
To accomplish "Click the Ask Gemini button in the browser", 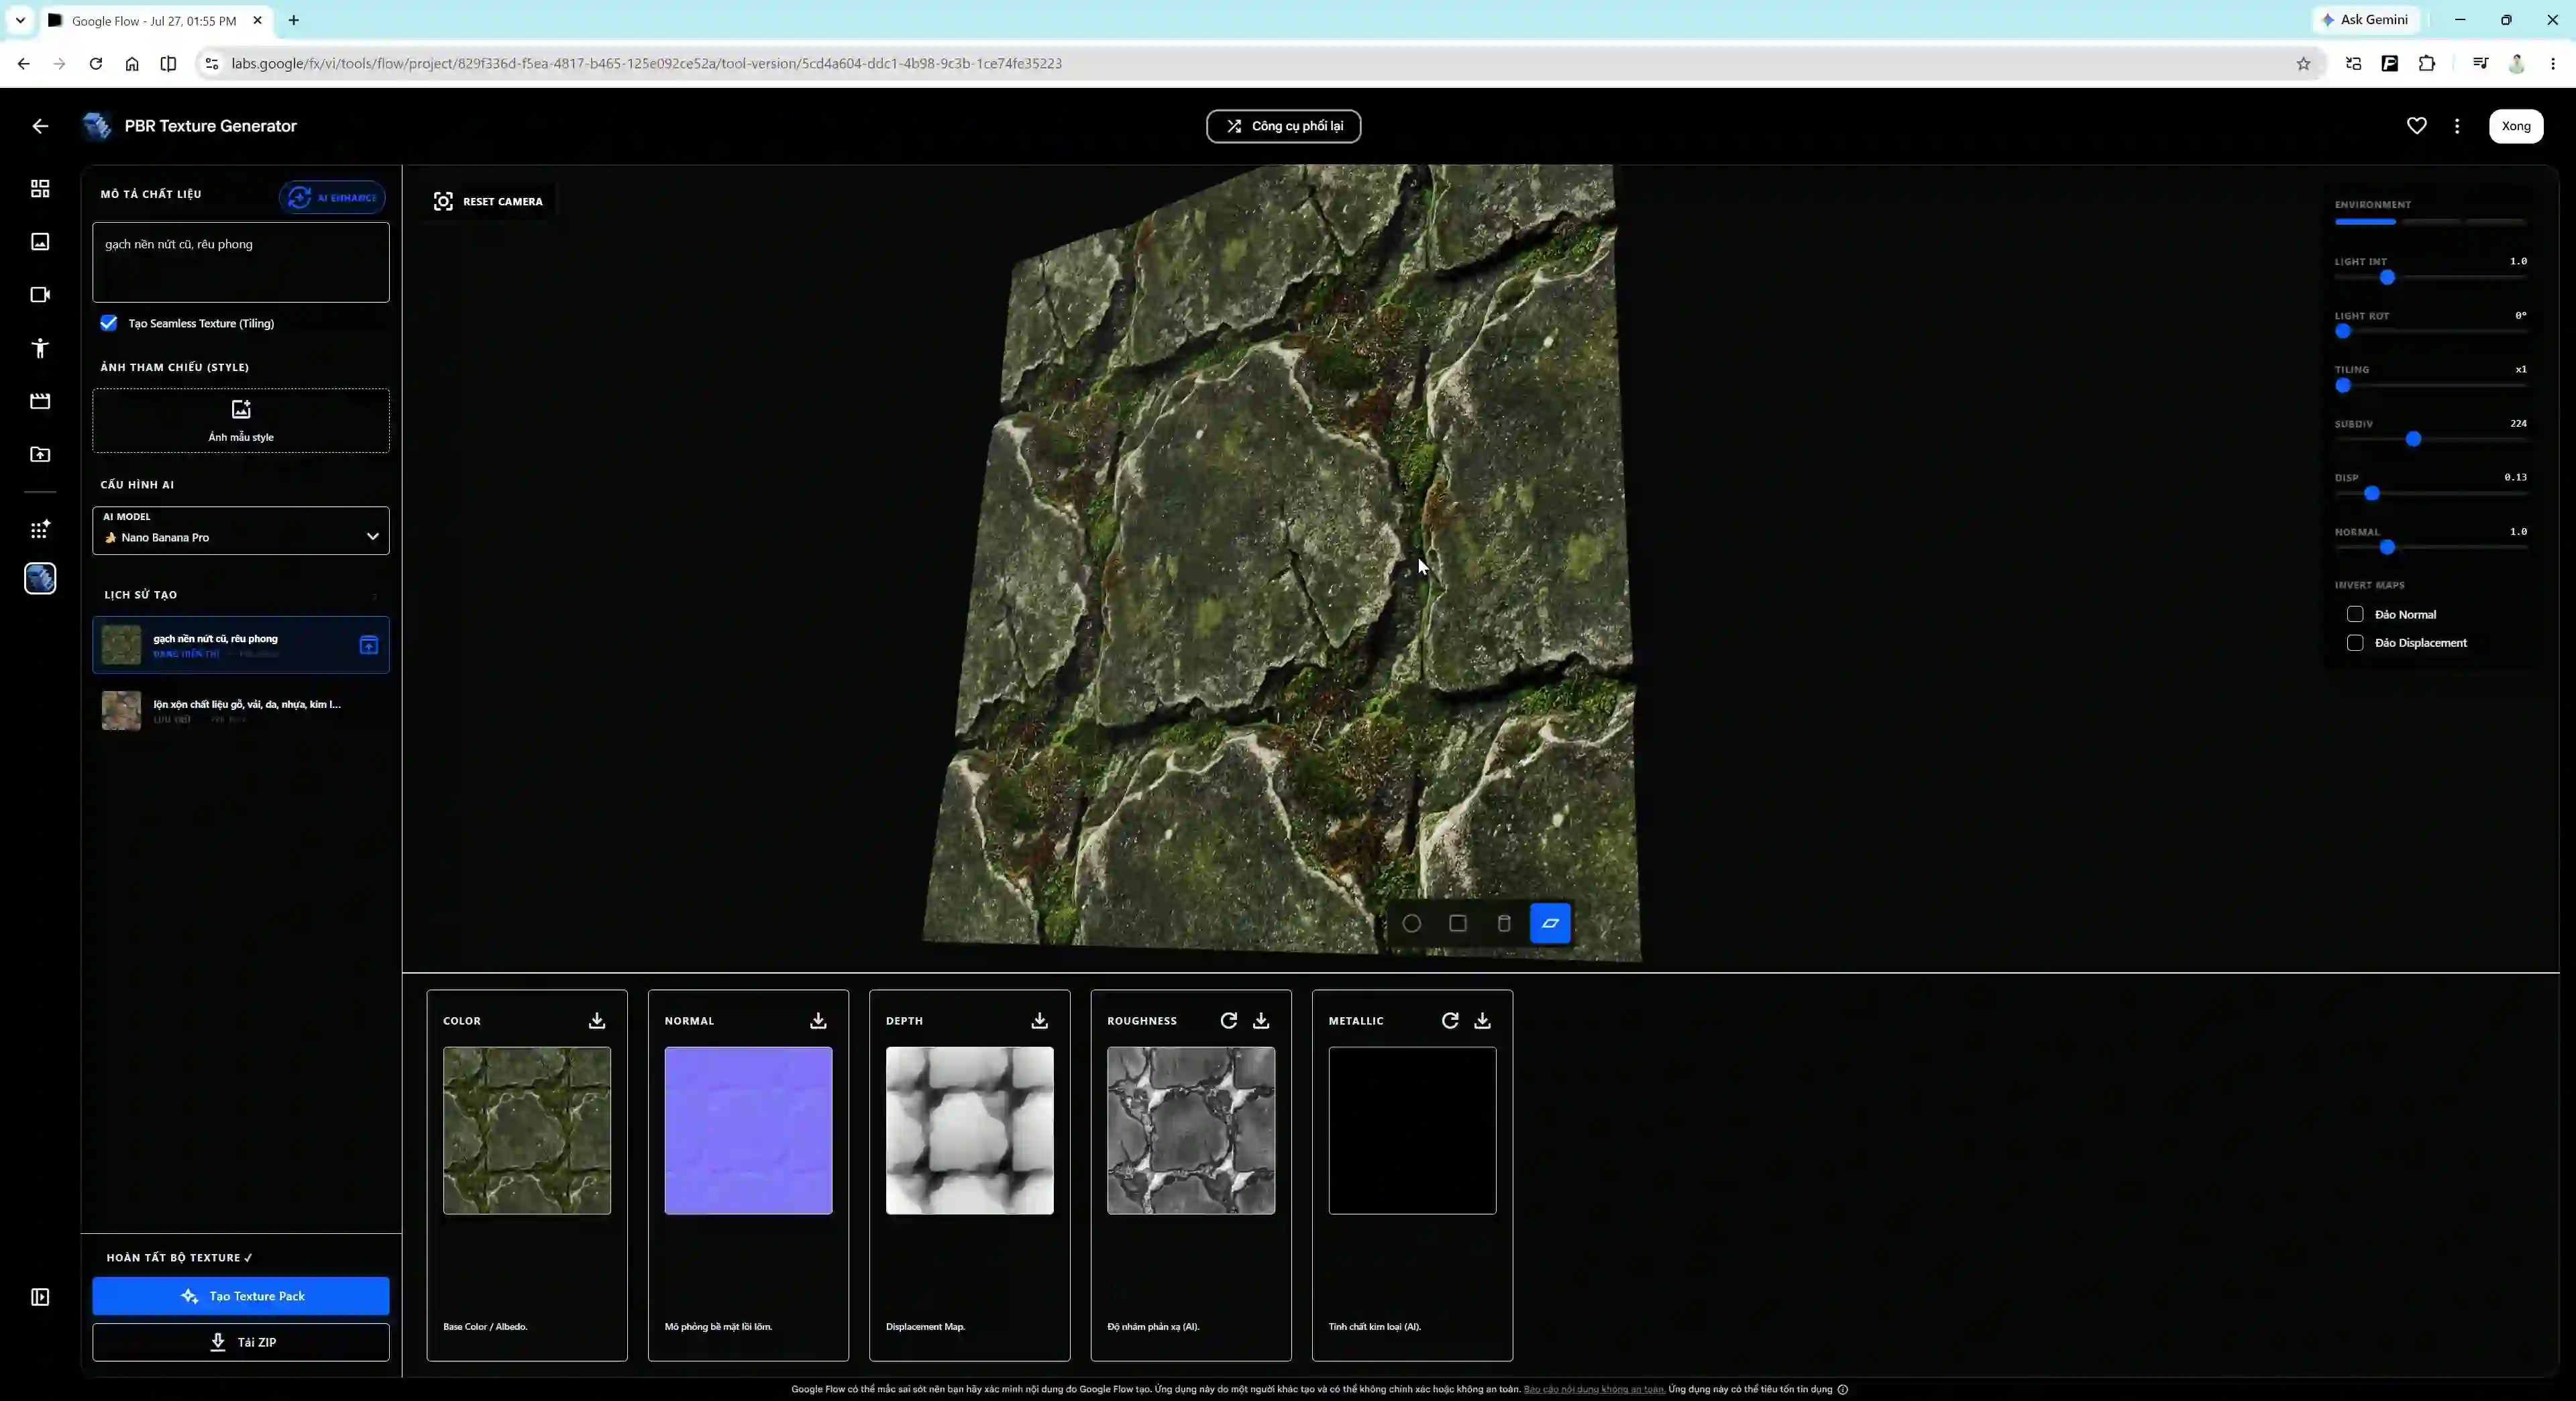I will [x=2364, y=20].
